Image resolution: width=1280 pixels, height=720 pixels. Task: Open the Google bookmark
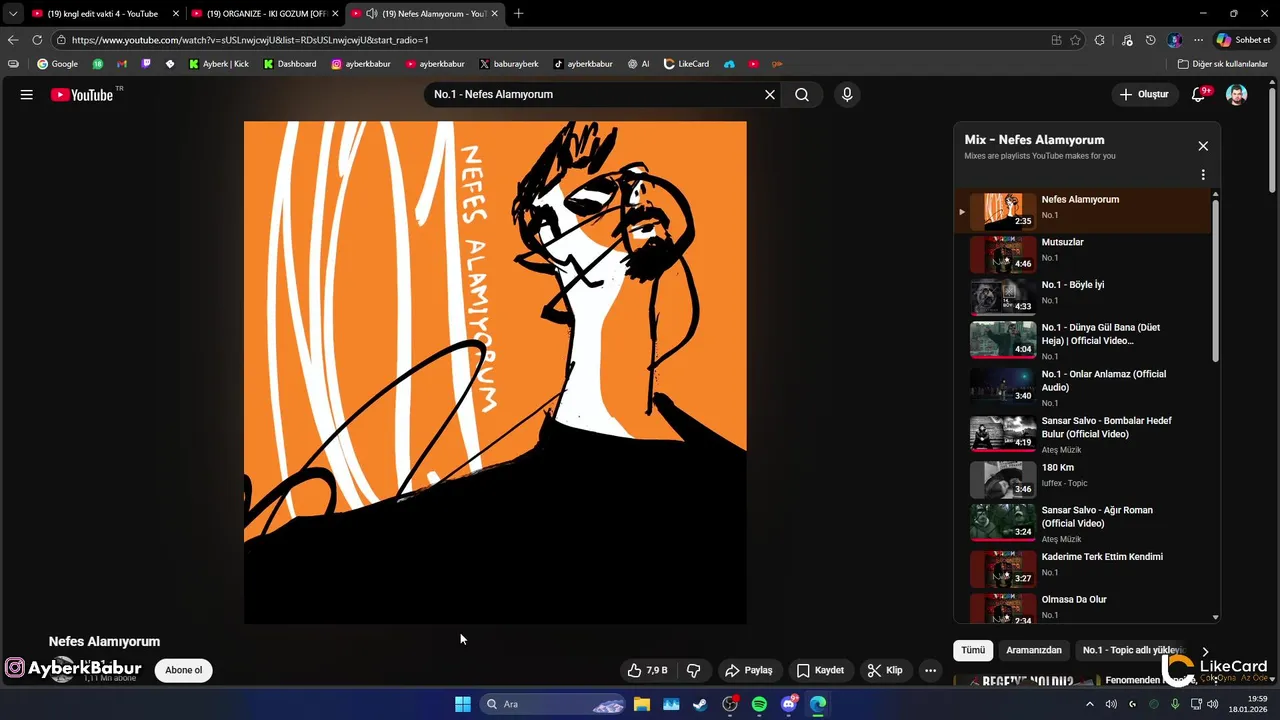(x=58, y=64)
